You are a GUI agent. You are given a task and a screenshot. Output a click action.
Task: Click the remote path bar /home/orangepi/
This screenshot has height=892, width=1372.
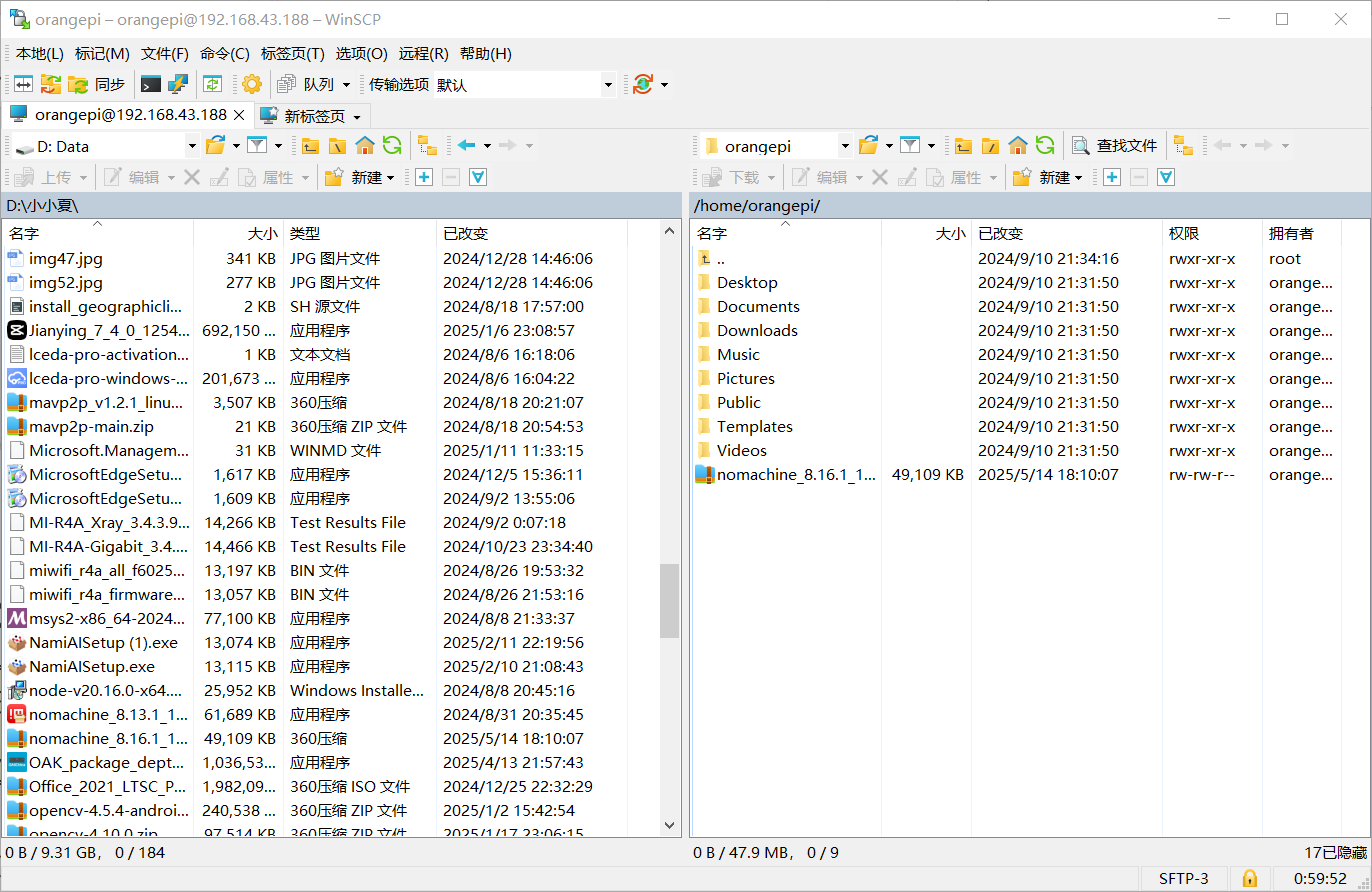tap(1030, 205)
